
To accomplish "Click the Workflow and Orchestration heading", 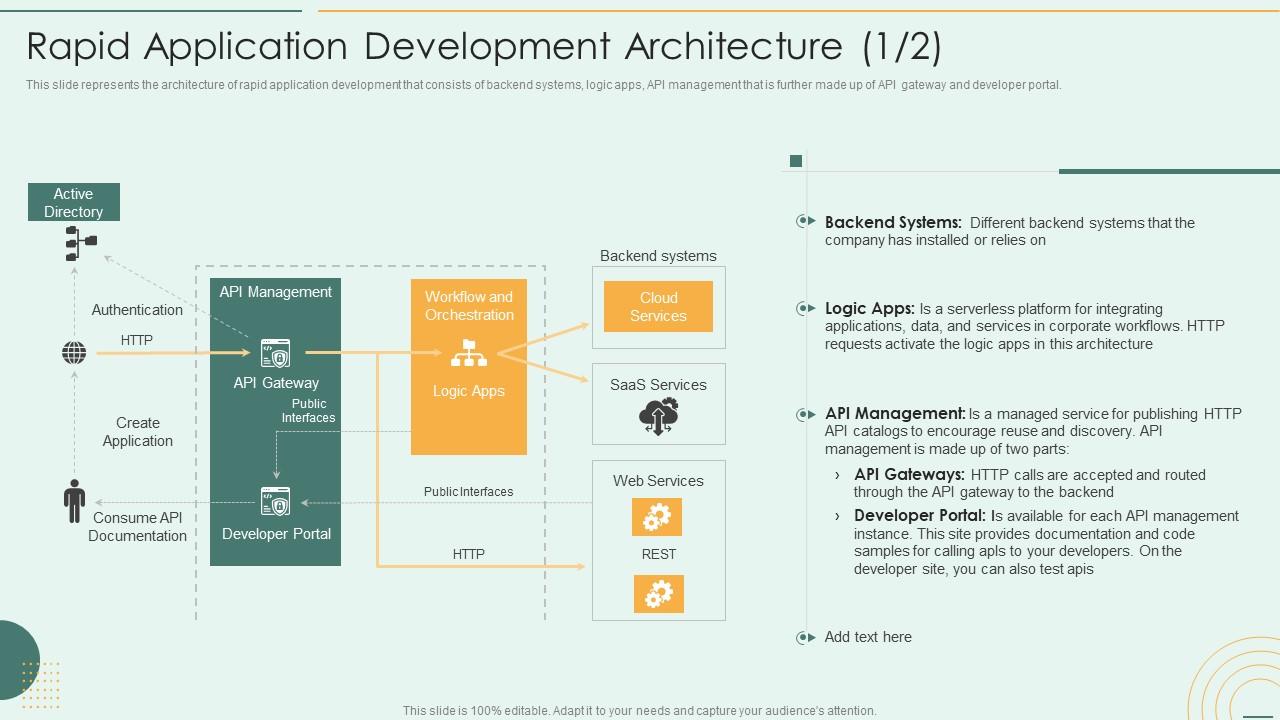I will [469, 306].
